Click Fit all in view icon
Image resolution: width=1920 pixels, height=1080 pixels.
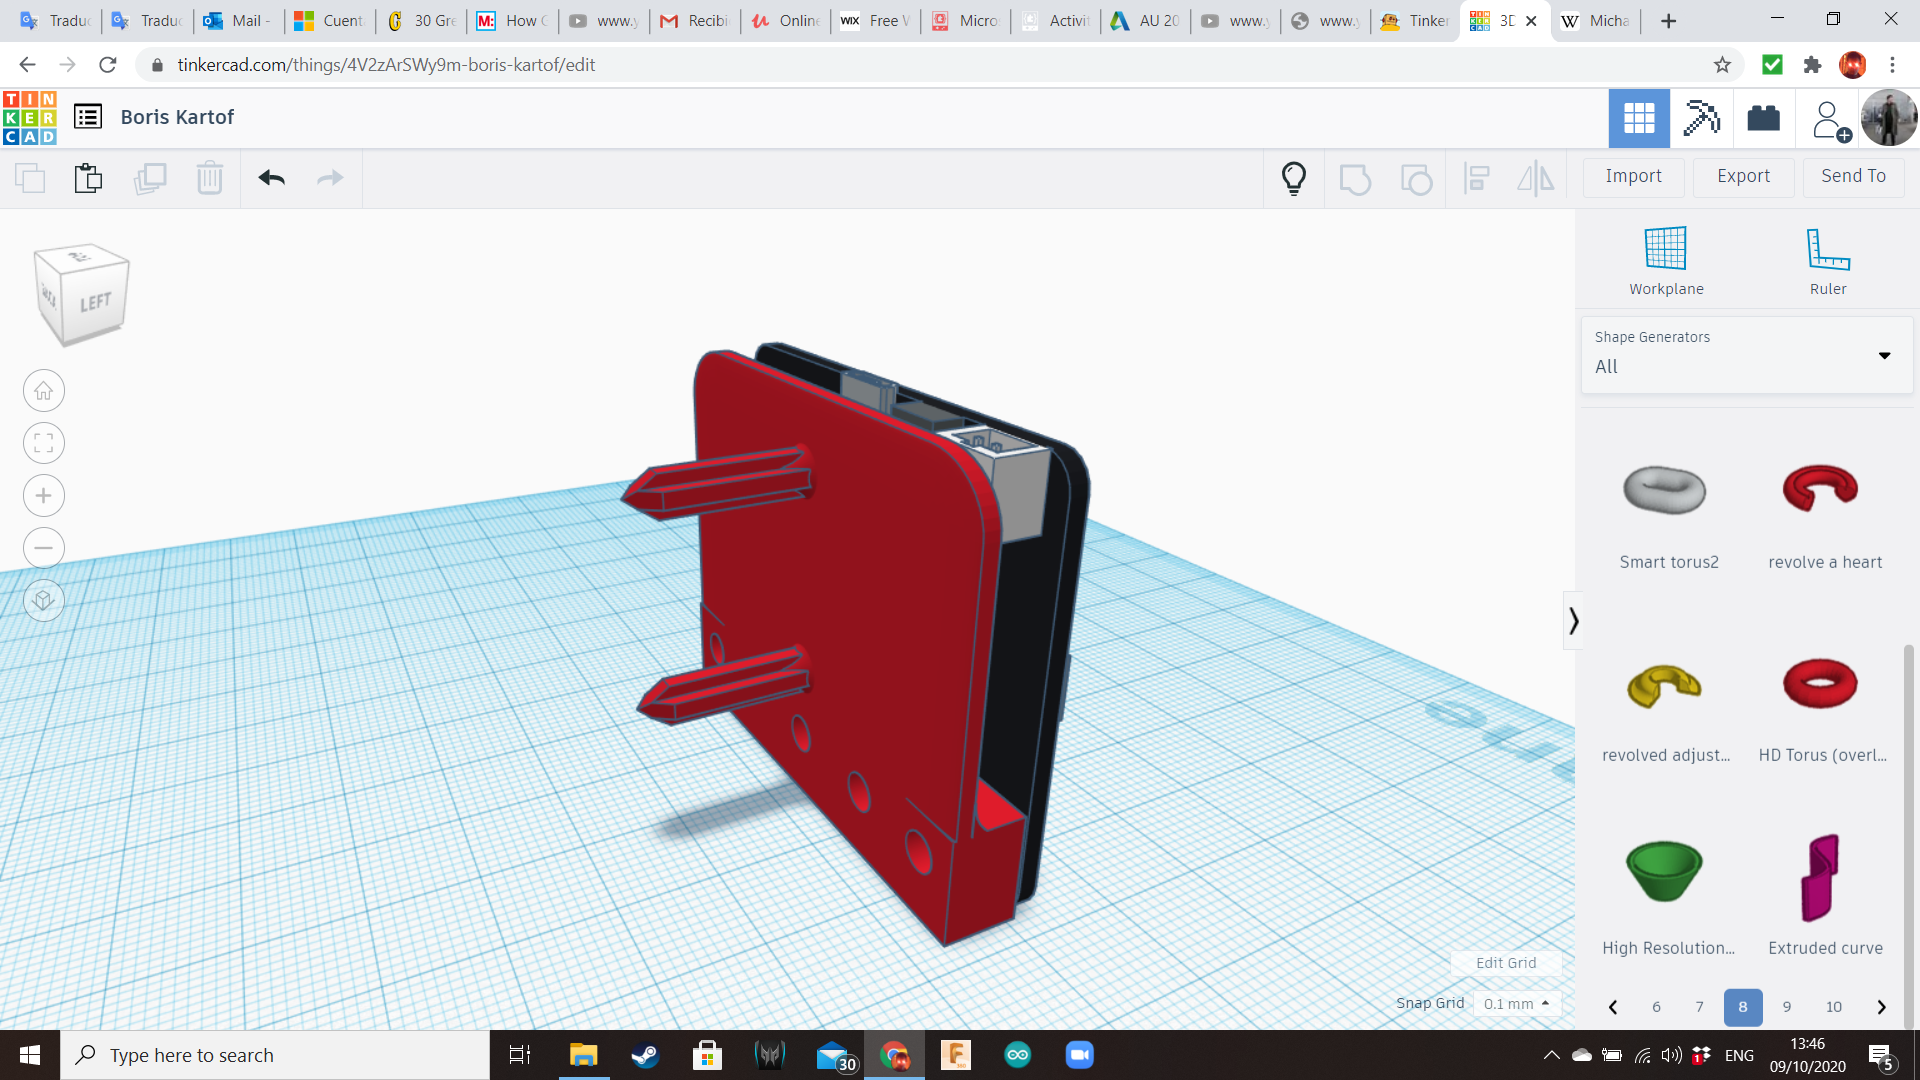(x=44, y=443)
